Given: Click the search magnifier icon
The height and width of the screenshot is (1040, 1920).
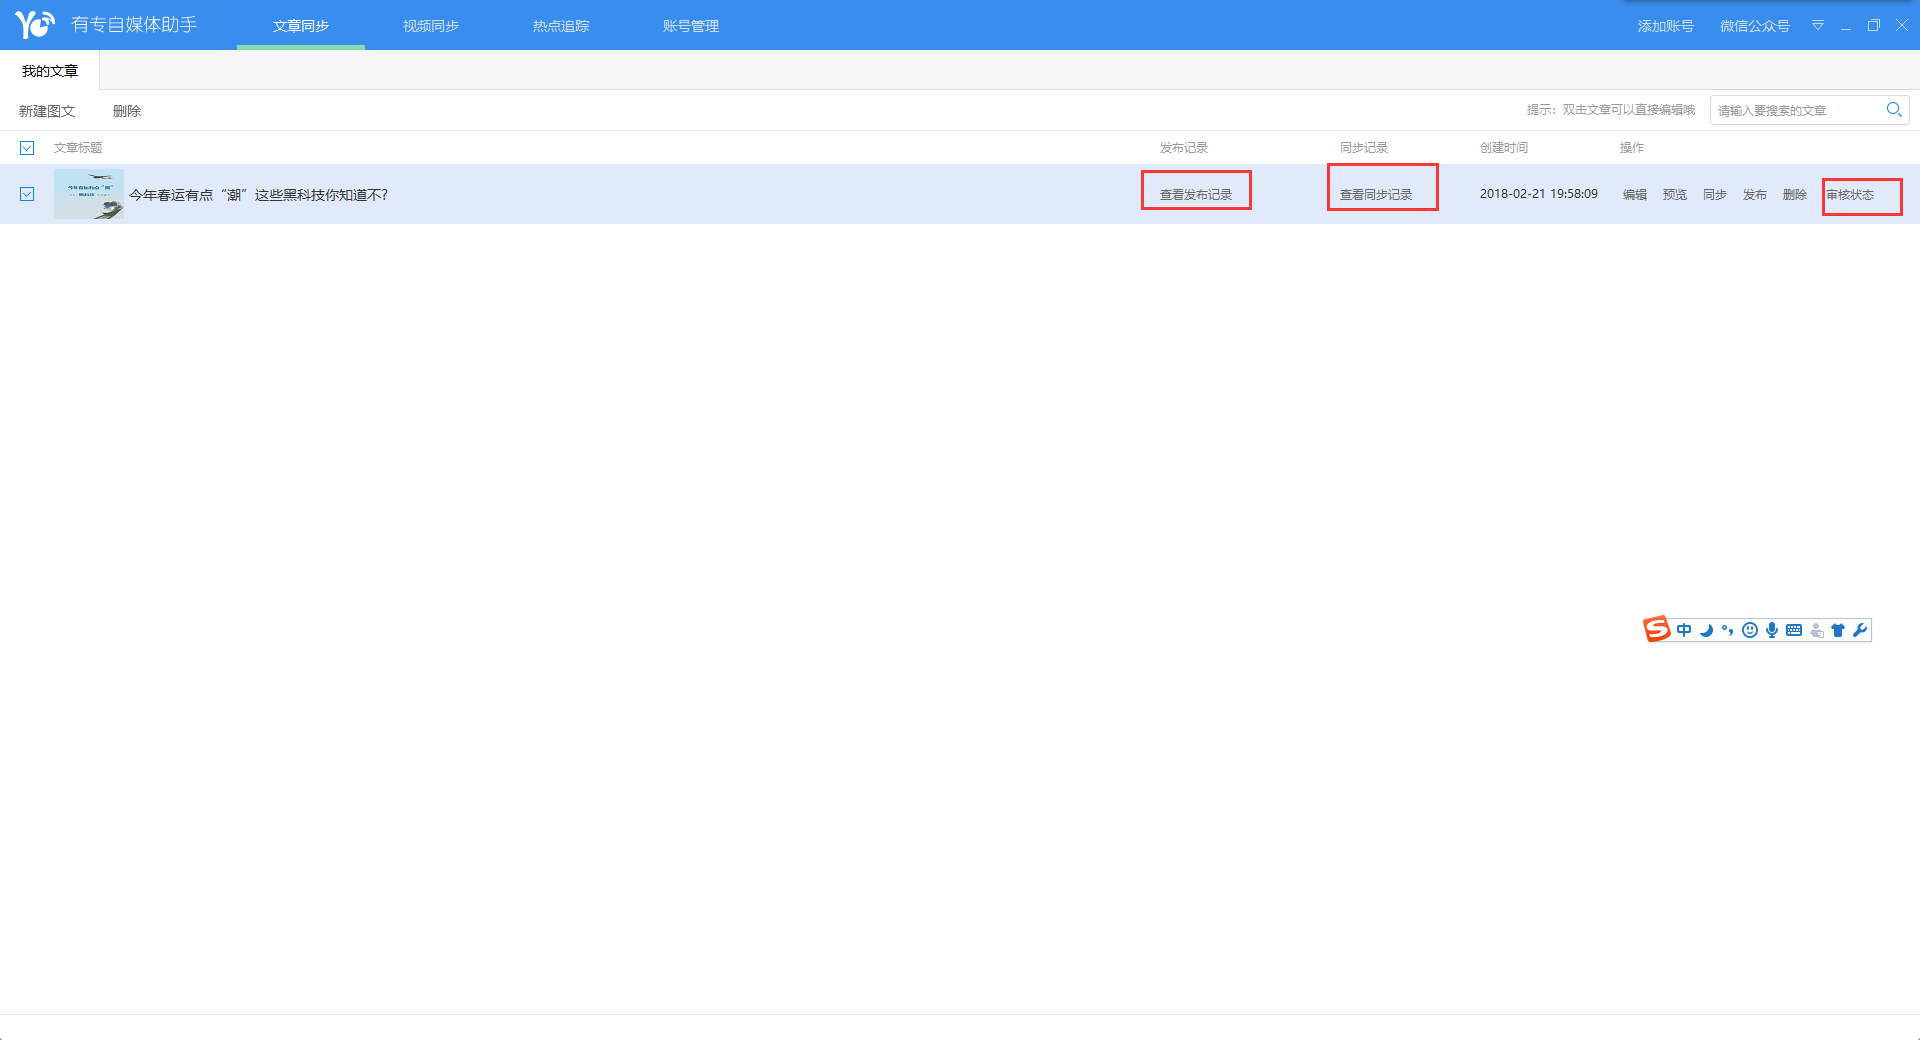Looking at the screenshot, I should [x=1894, y=110].
